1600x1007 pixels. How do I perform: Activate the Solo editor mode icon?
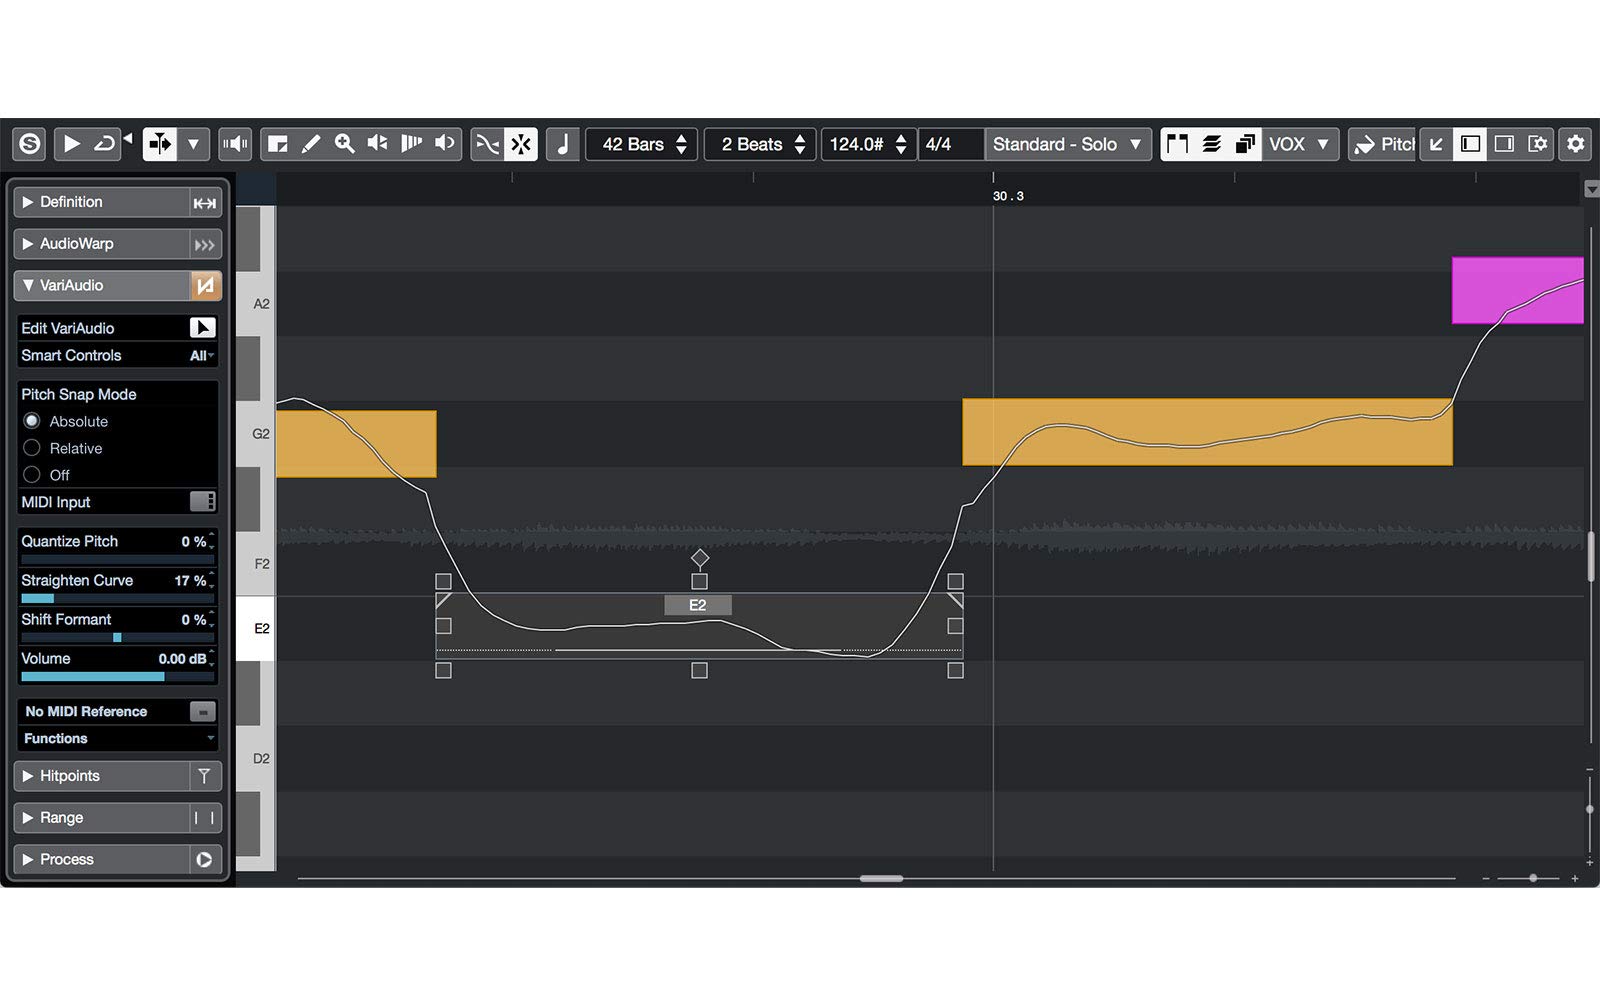(27, 144)
